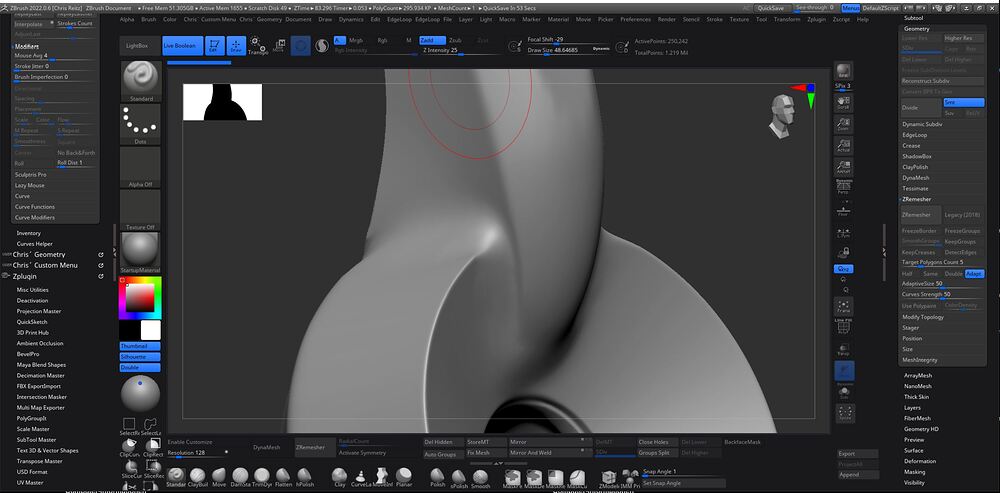Screen dimensions: 1000x493
Task: Select the ZModeler brush icon
Action: [609, 477]
